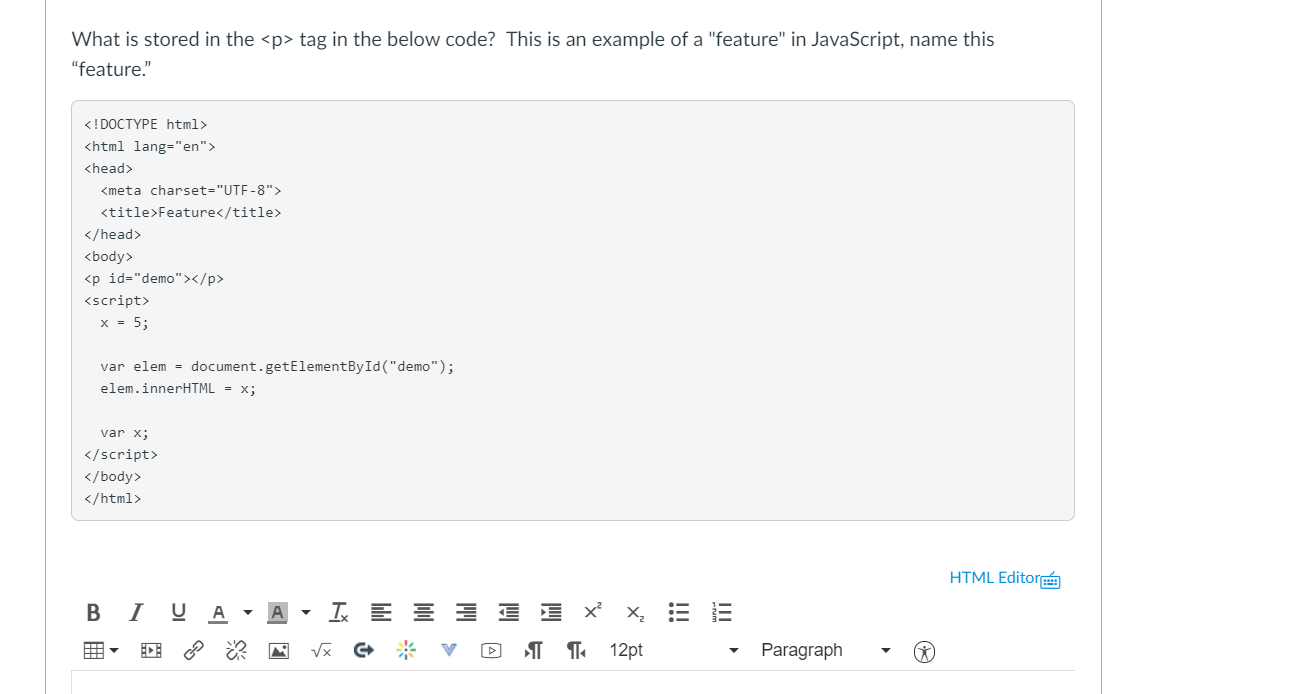Insert a hyperlink using the link icon

coord(193,650)
